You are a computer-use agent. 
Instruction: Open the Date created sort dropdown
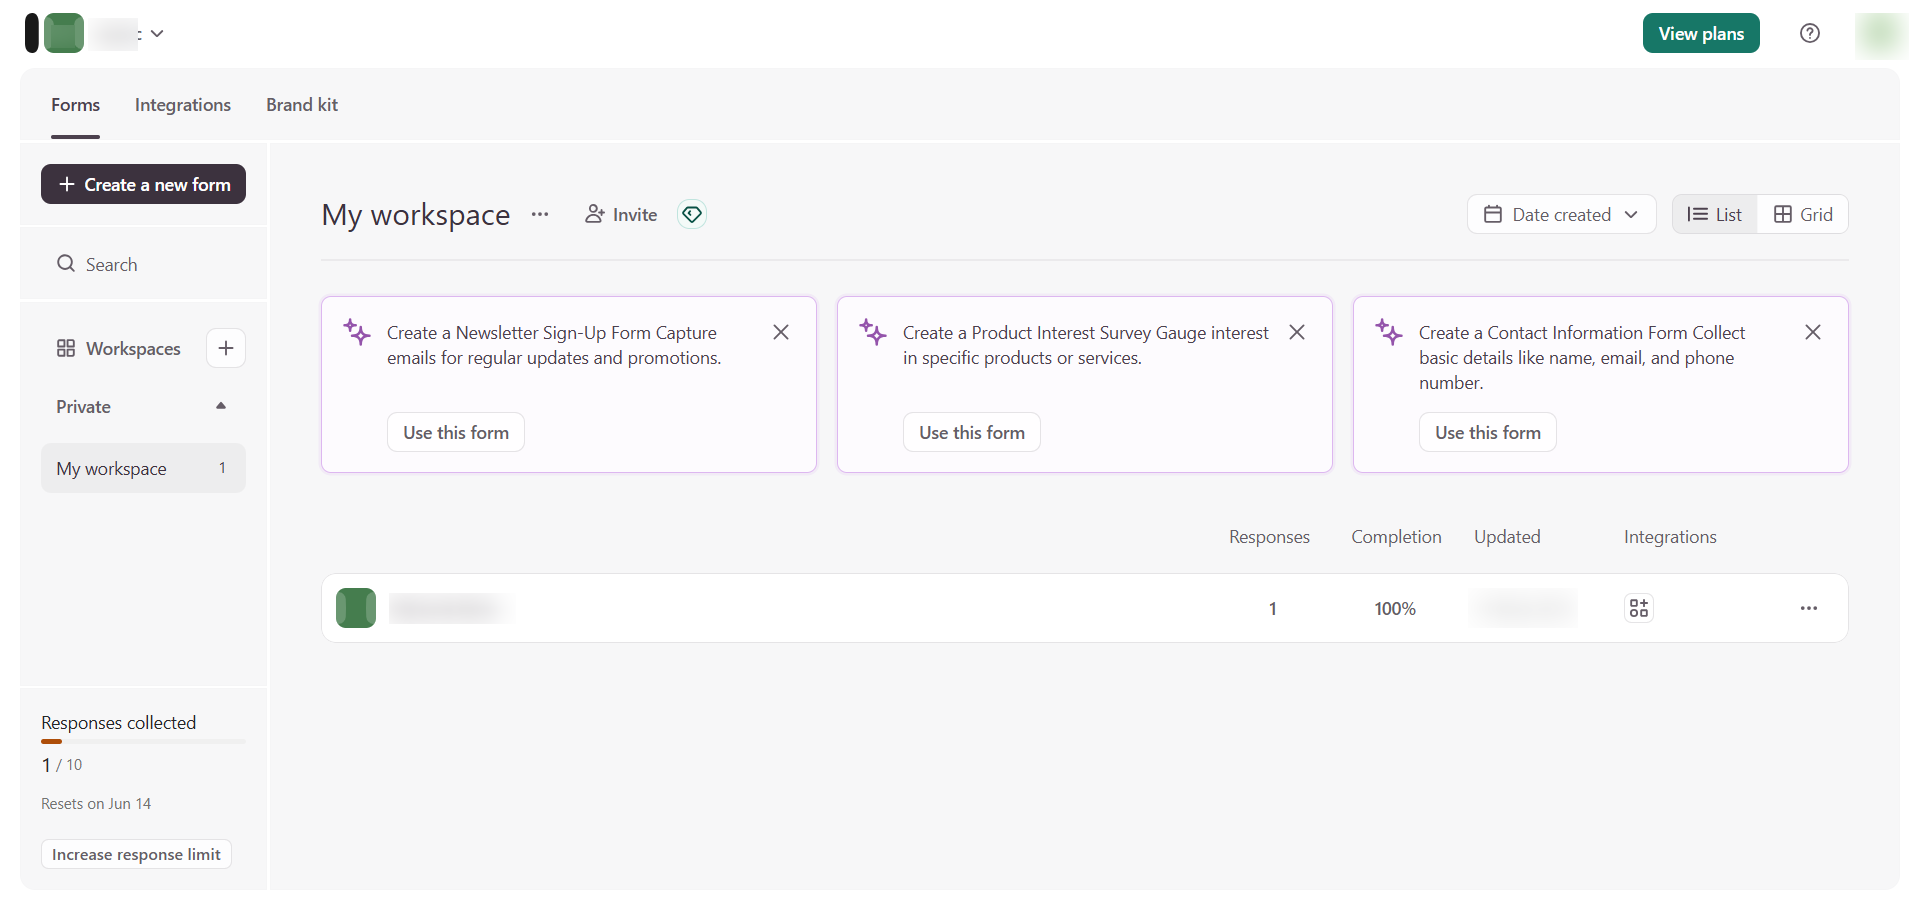tap(1561, 214)
